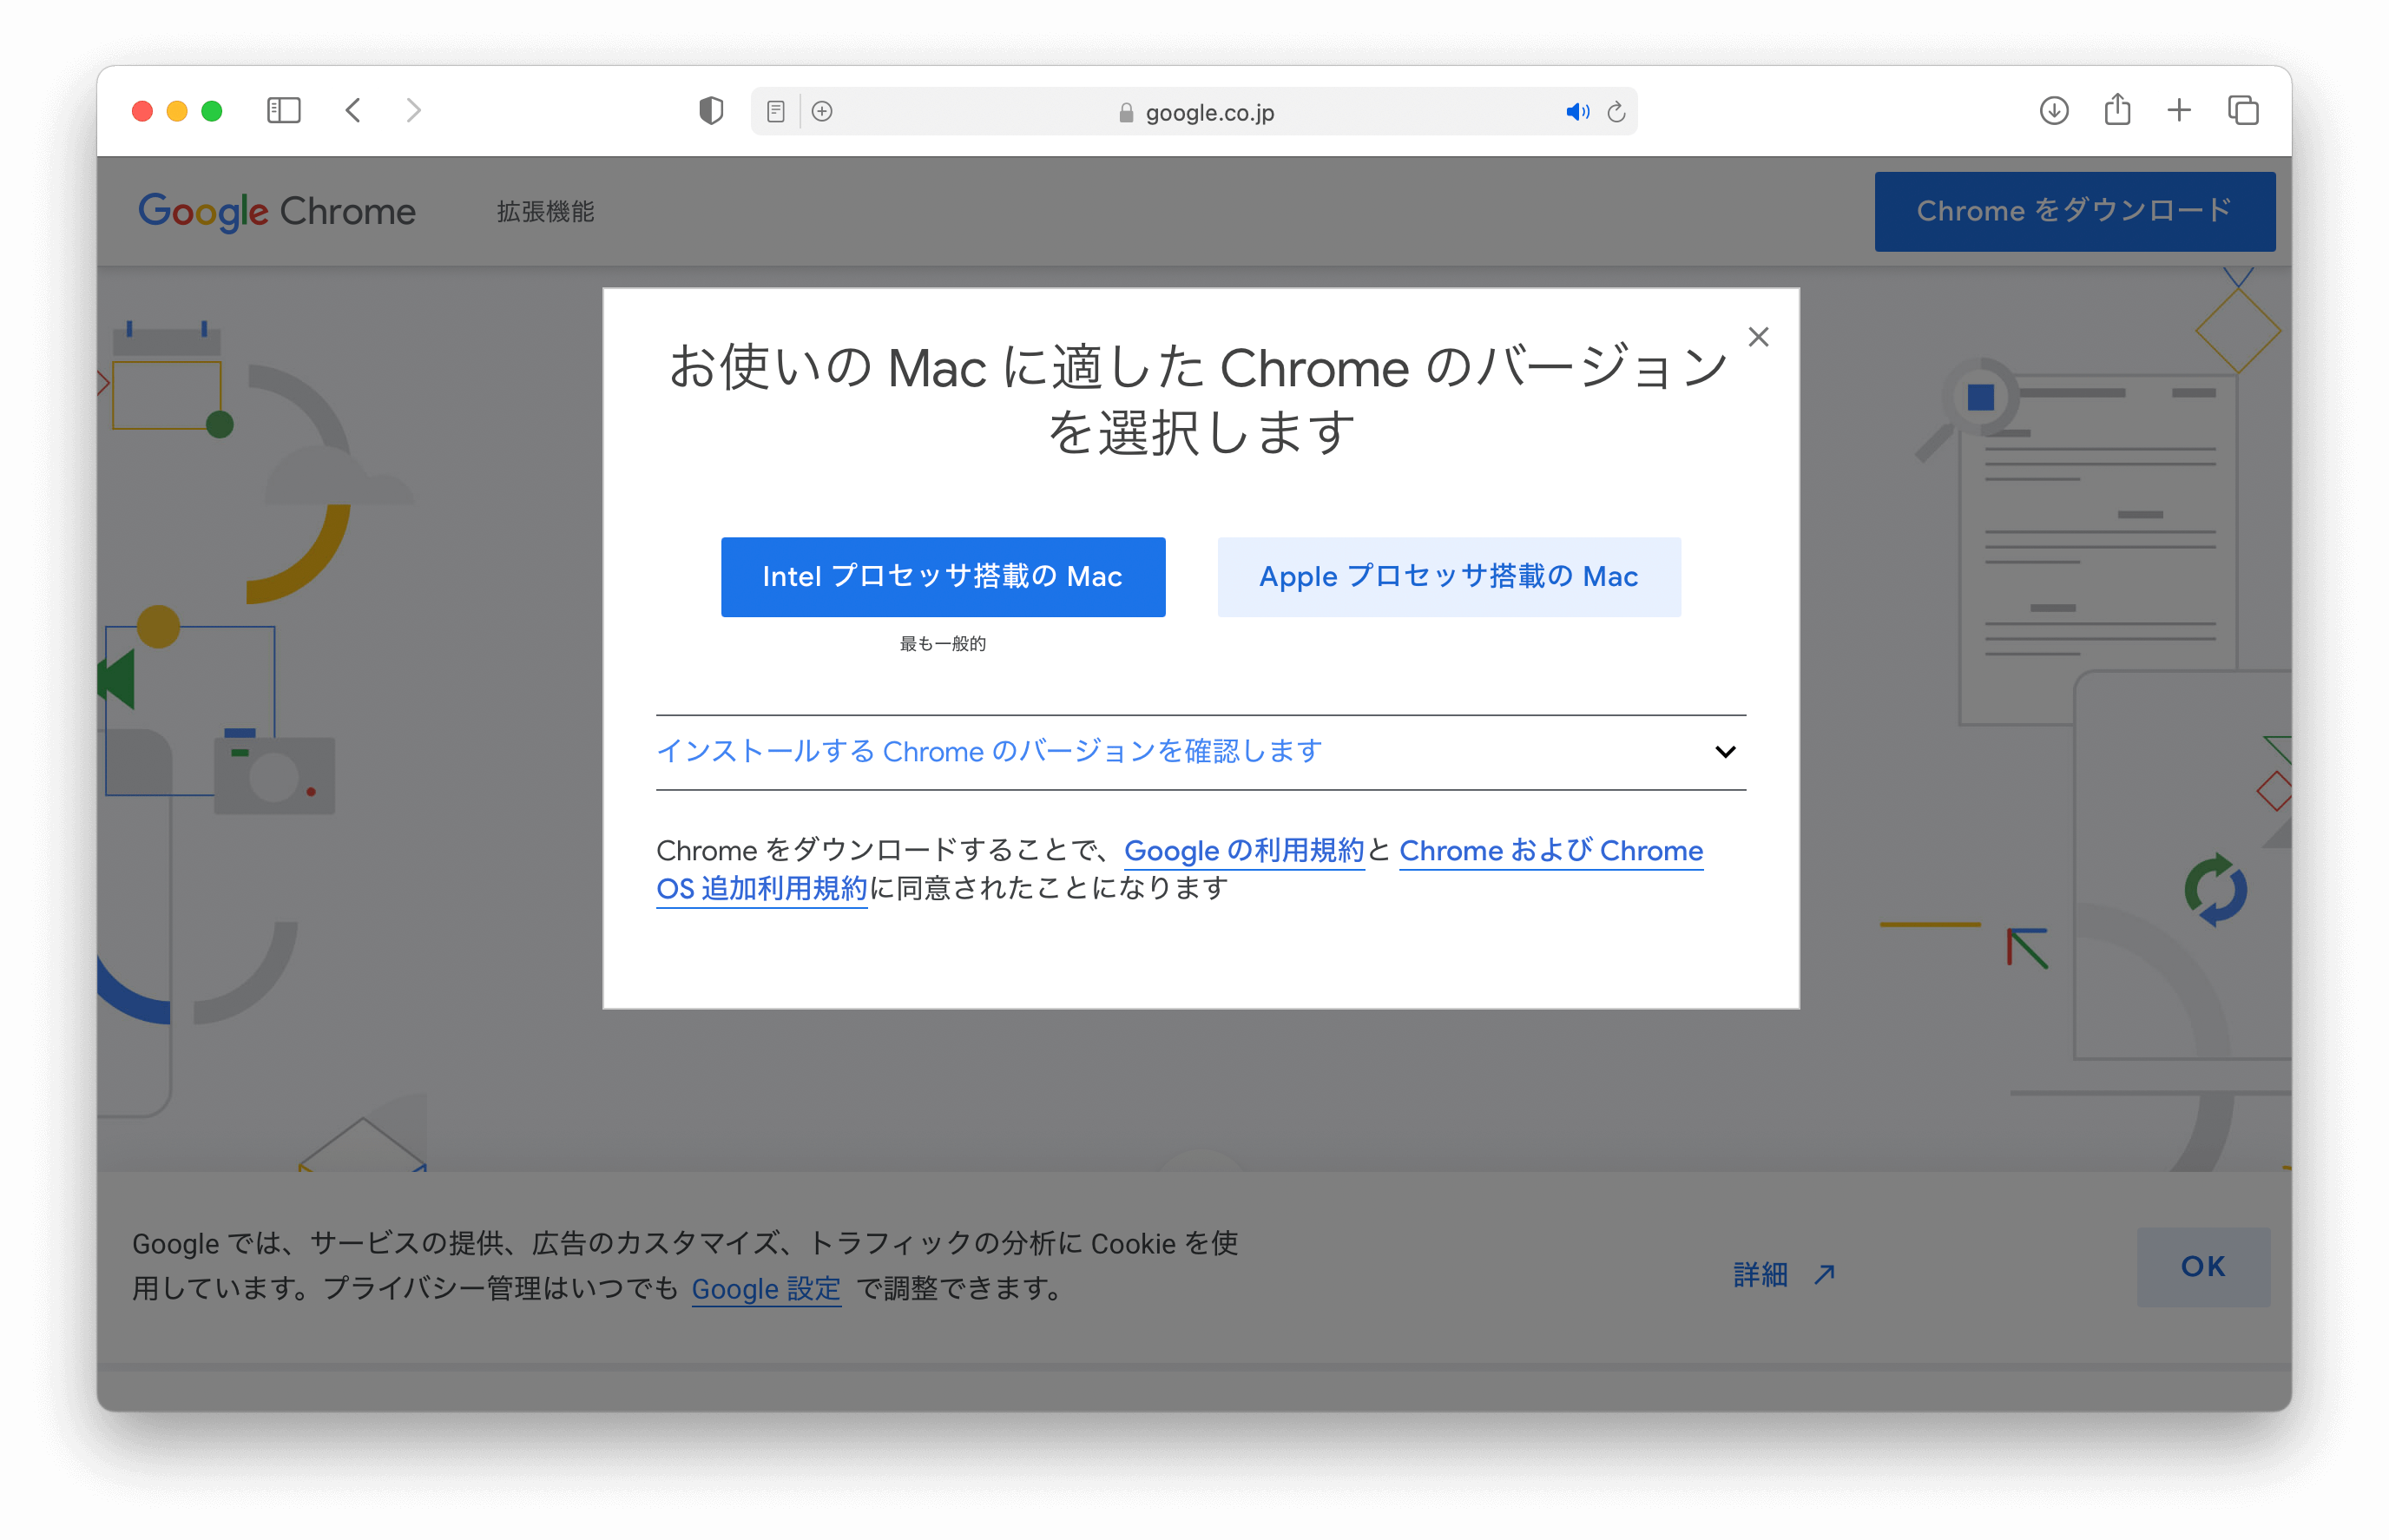
Task: Open the Google 設定 link in cookie banner
Action: tap(766, 1288)
